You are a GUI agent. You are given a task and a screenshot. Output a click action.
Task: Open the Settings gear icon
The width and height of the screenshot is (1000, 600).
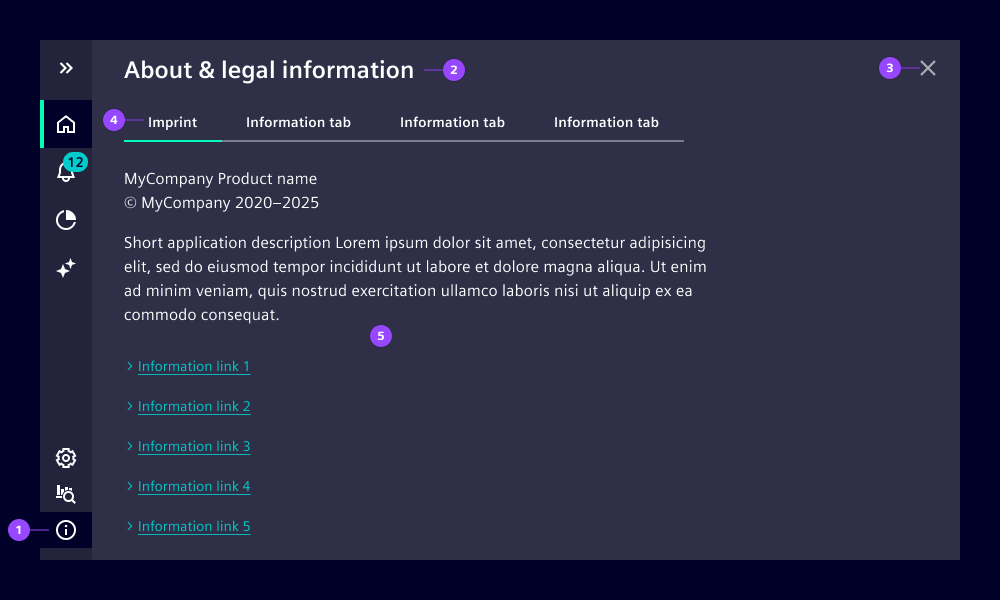tap(66, 457)
